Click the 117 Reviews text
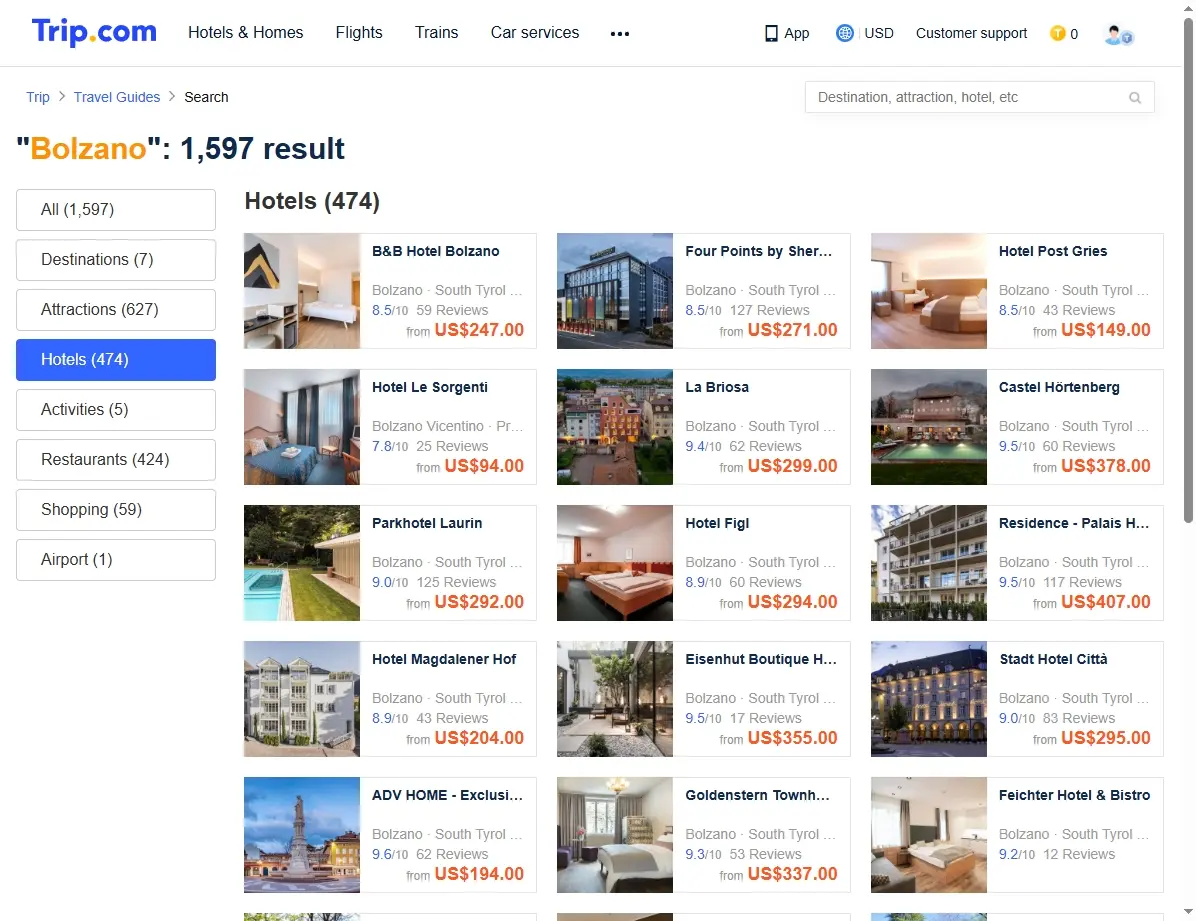 tap(1082, 581)
